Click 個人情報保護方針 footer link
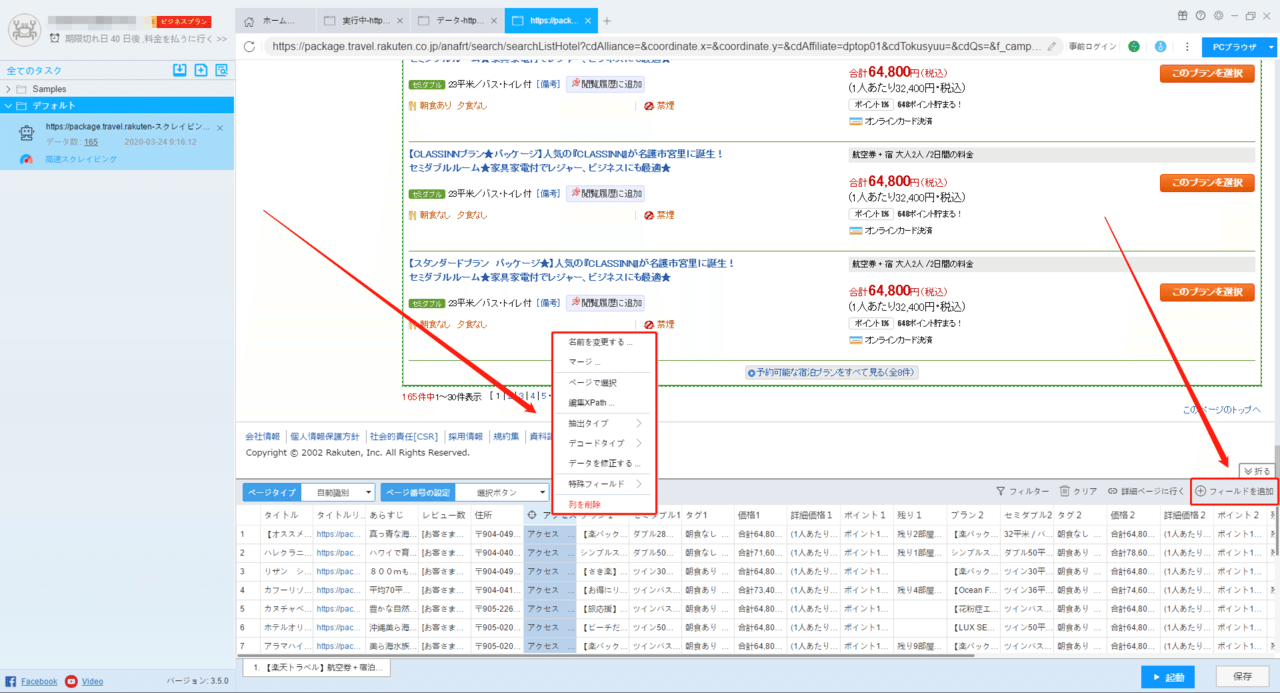The height and width of the screenshot is (693, 1280). pos(324,436)
